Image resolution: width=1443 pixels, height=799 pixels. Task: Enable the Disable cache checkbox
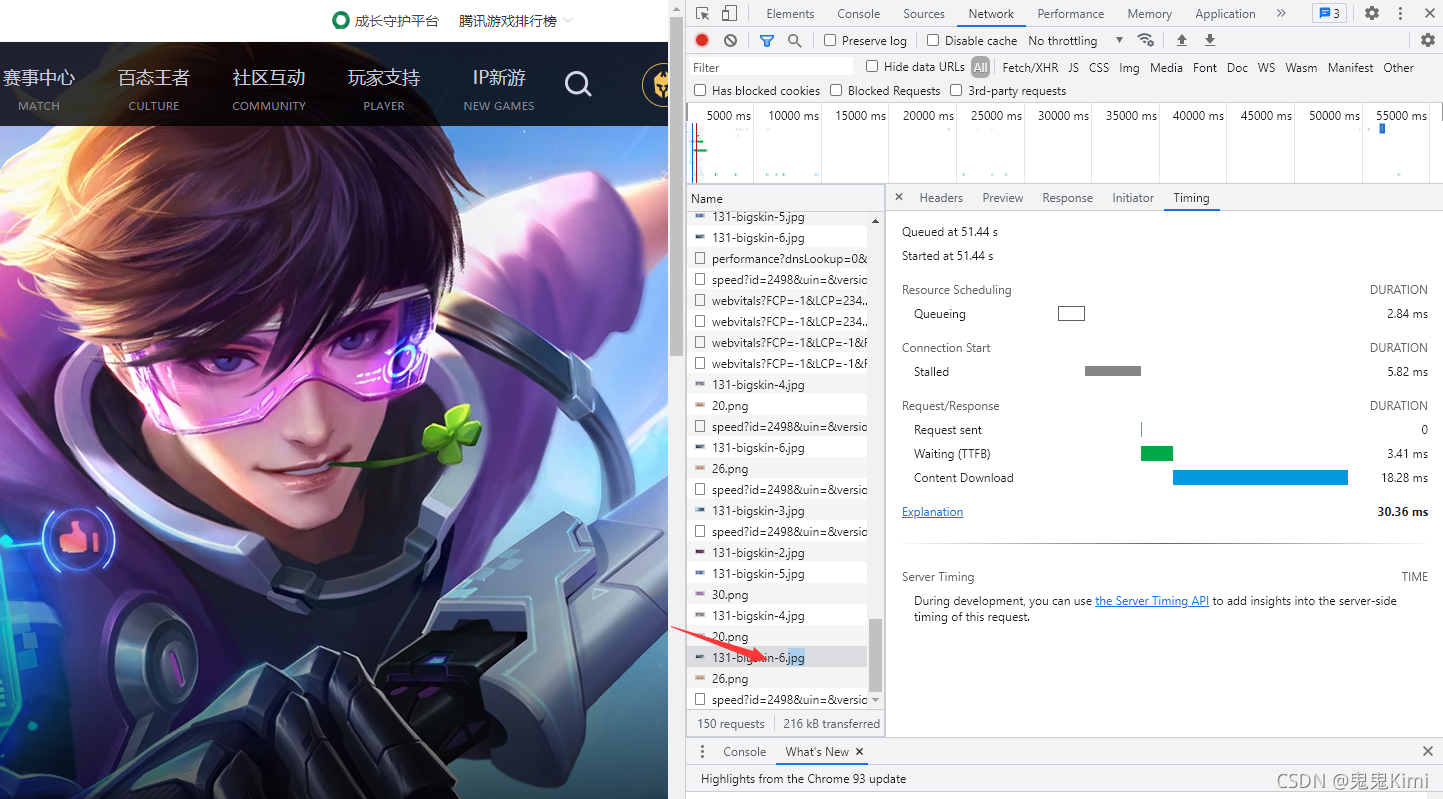[x=933, y=41]
